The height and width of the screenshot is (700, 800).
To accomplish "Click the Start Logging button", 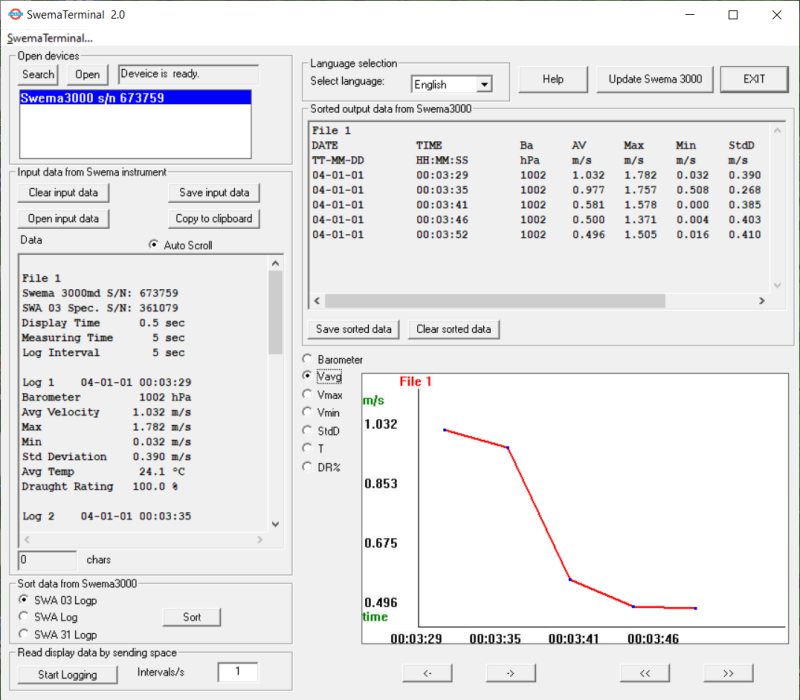I will pos(67,674).
